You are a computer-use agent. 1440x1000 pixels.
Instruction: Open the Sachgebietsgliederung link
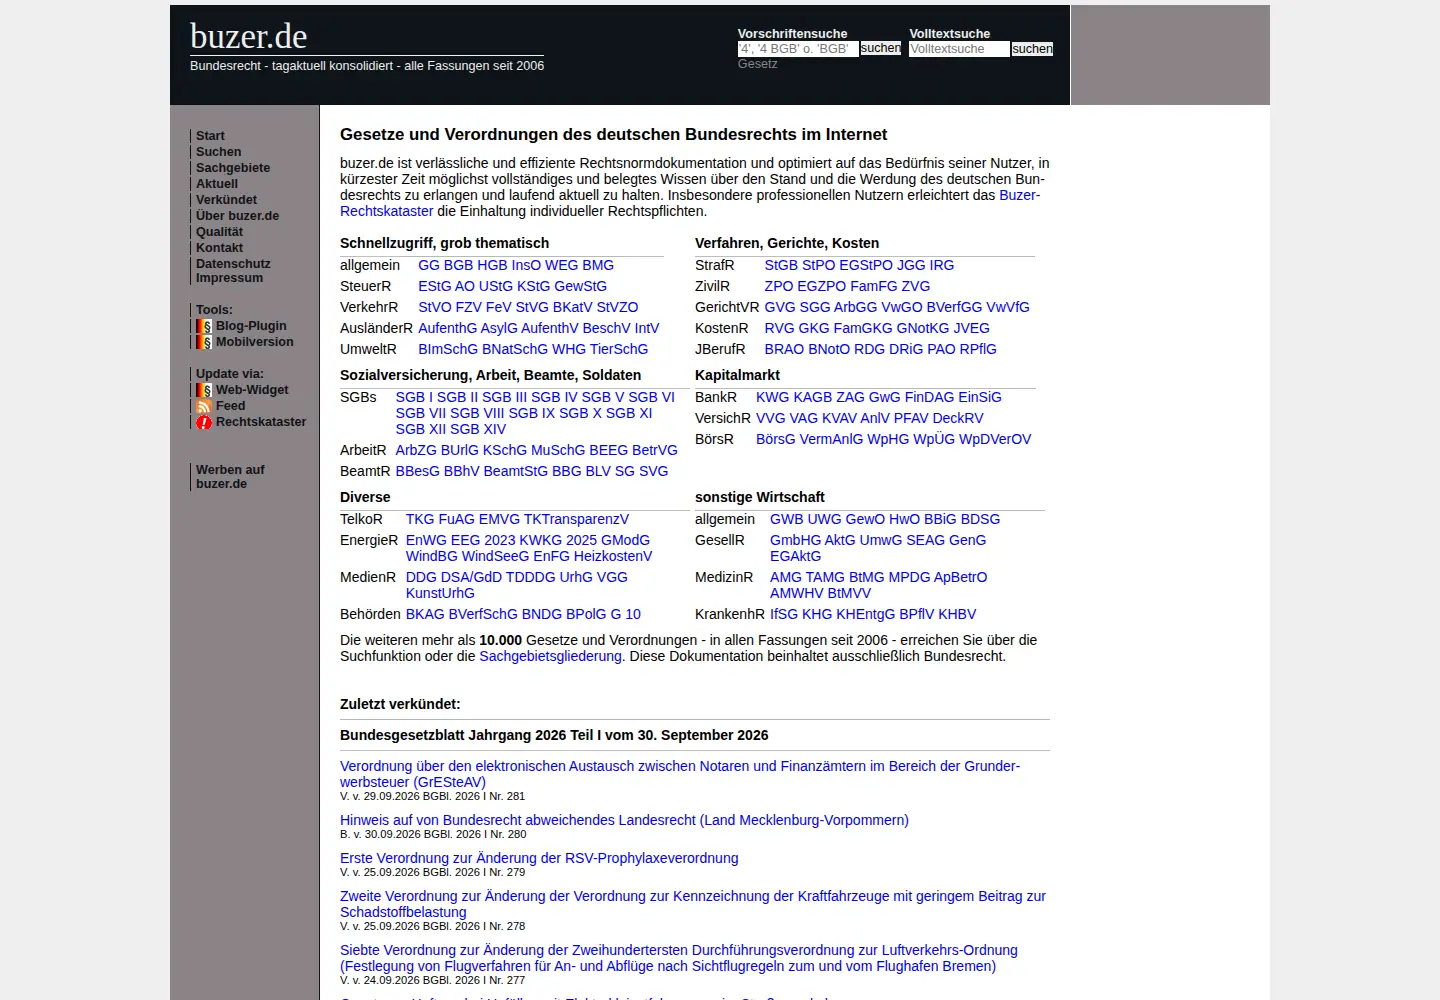pyautogui.click(x=550, y=656)
